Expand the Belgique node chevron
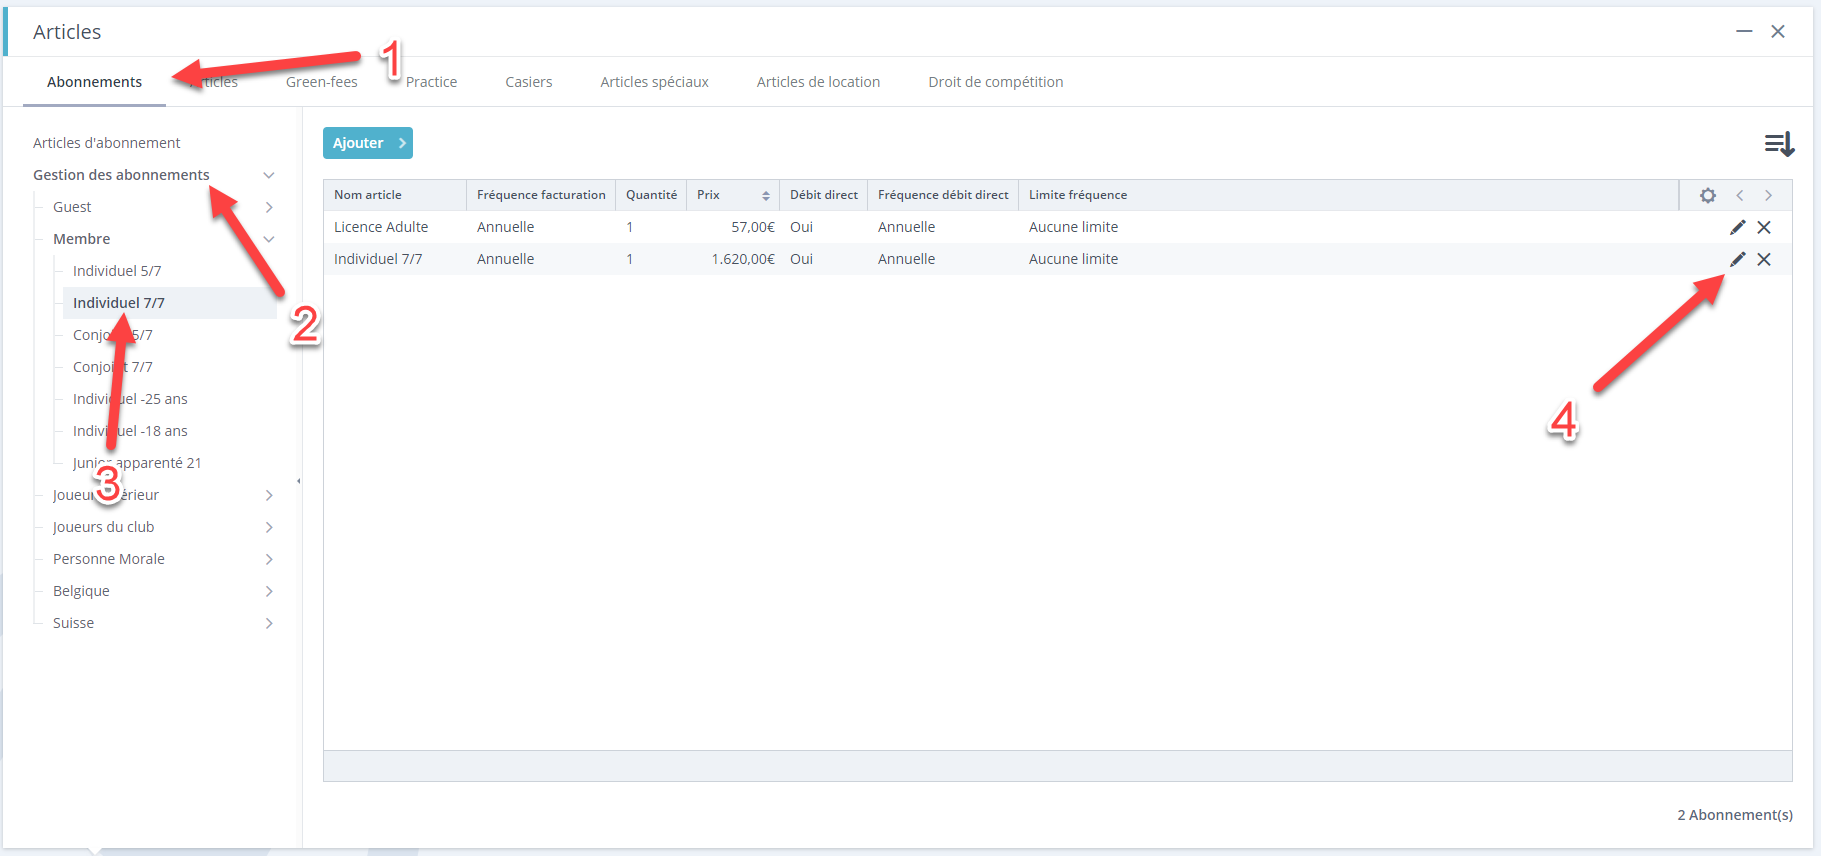 click(x=269, y=591)
